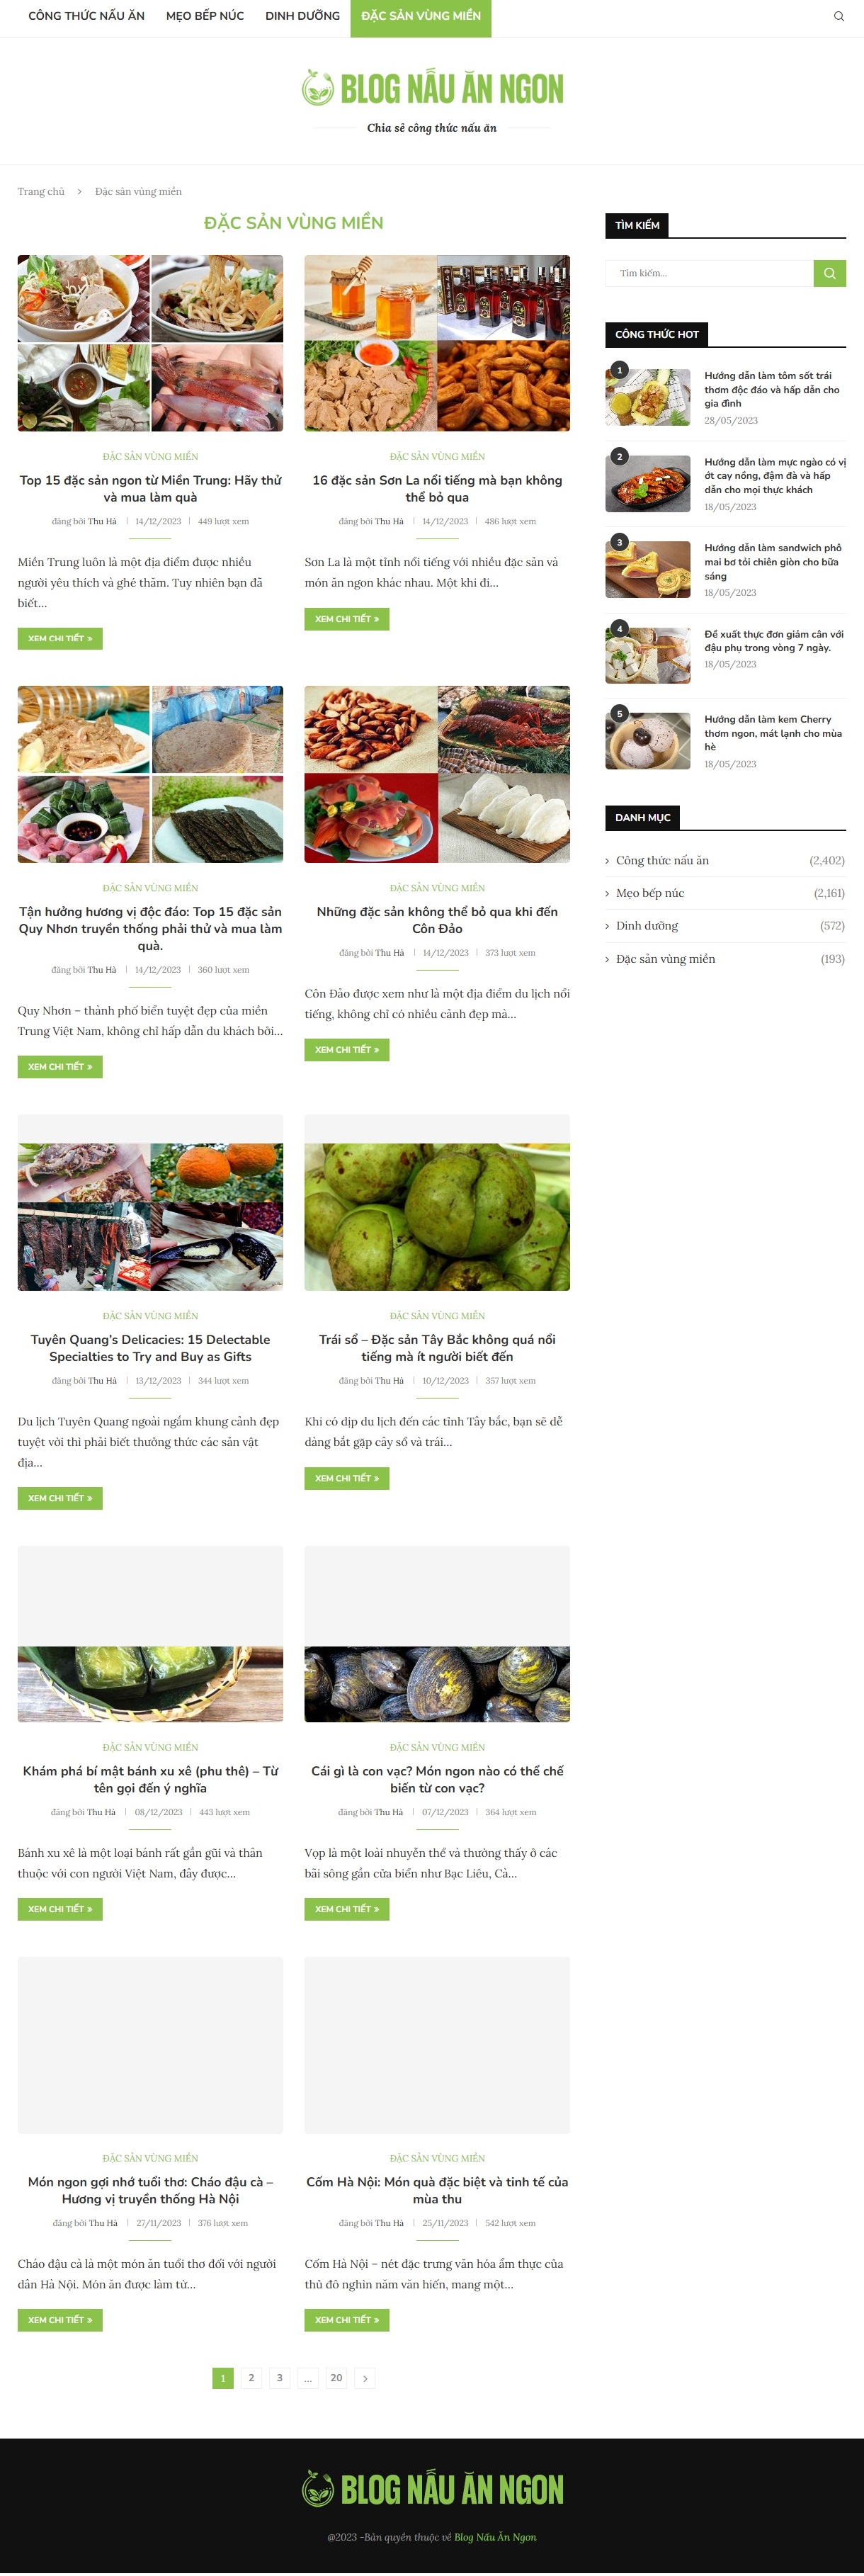Click Xem chi tiết for Sơn La article
This screenshot has width=864, height=2576.
pyautogui.click(x=347, y=619)
